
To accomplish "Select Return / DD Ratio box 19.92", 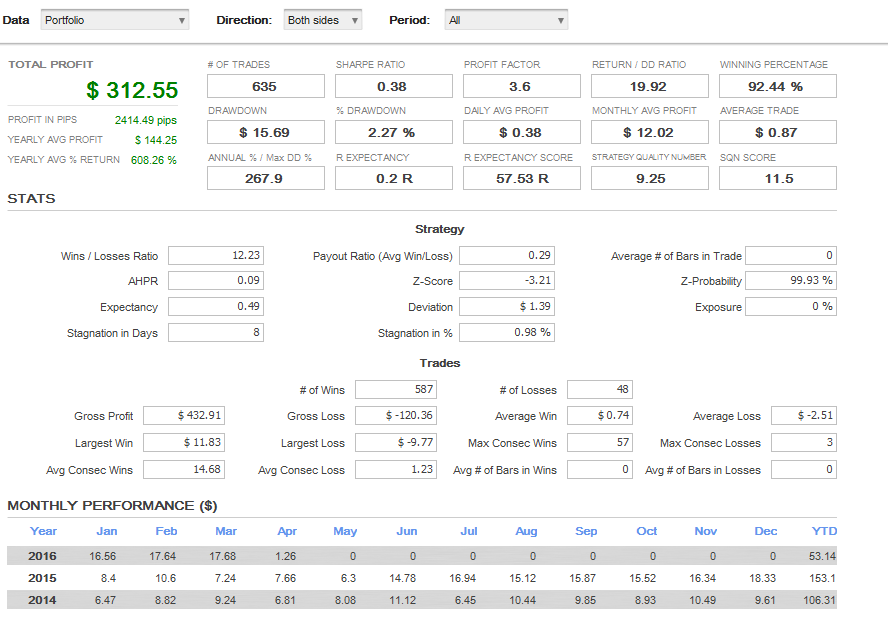I will (x=650, y=87).
